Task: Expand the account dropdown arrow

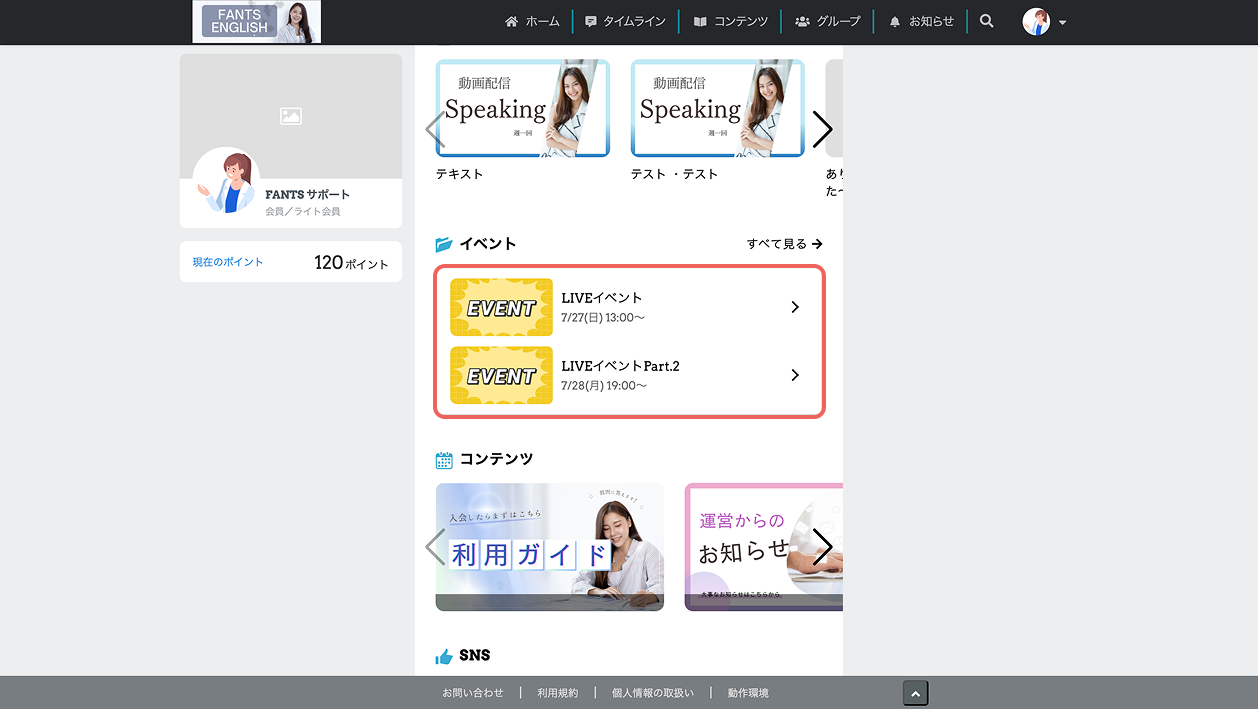Action: pos(1062,23)
